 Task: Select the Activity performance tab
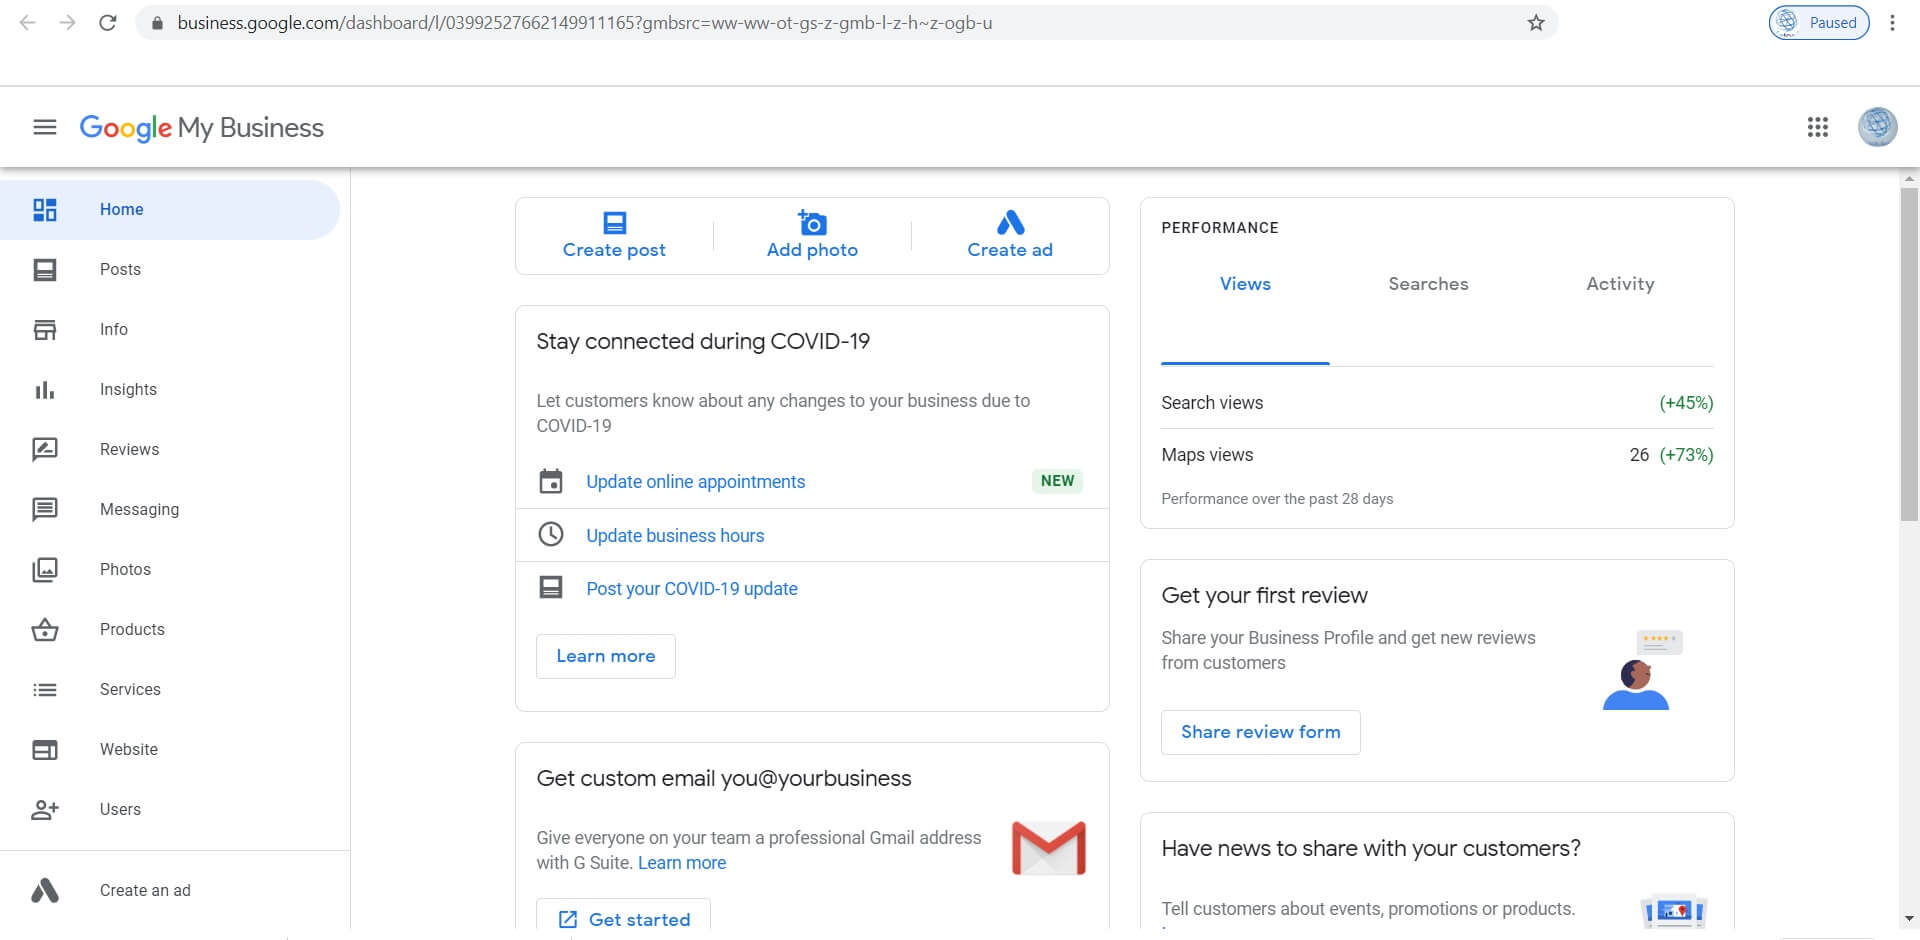[x=1620, y=284]
